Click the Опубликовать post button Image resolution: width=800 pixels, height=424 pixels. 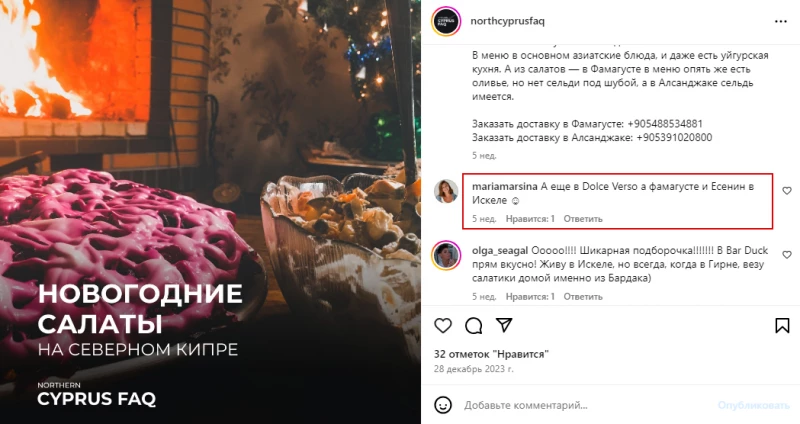(x=753, y=406)
